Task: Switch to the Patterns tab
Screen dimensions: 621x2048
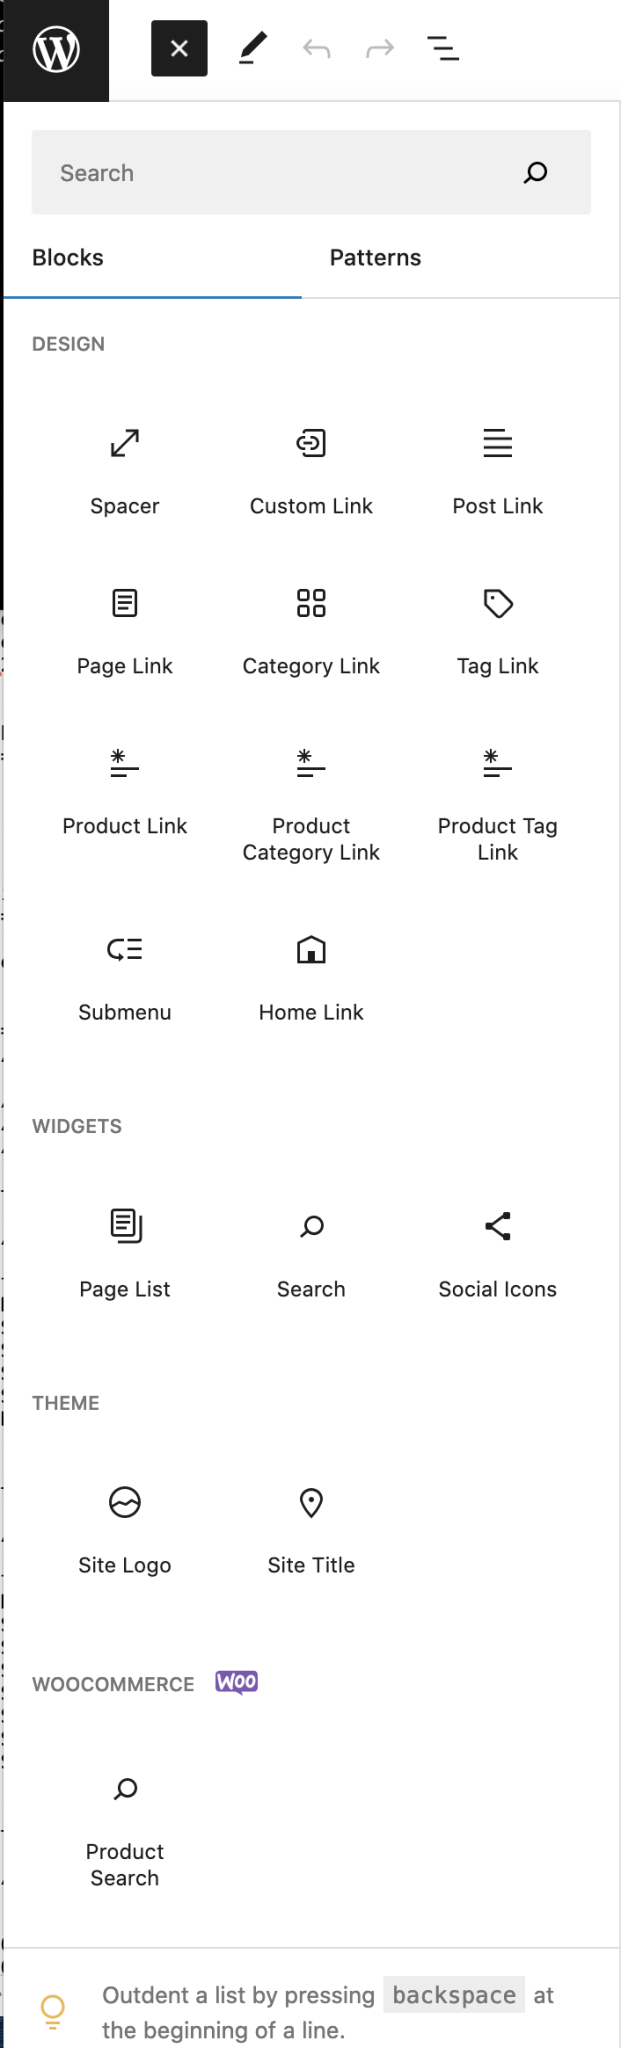Action: click(x=375, y=258)
